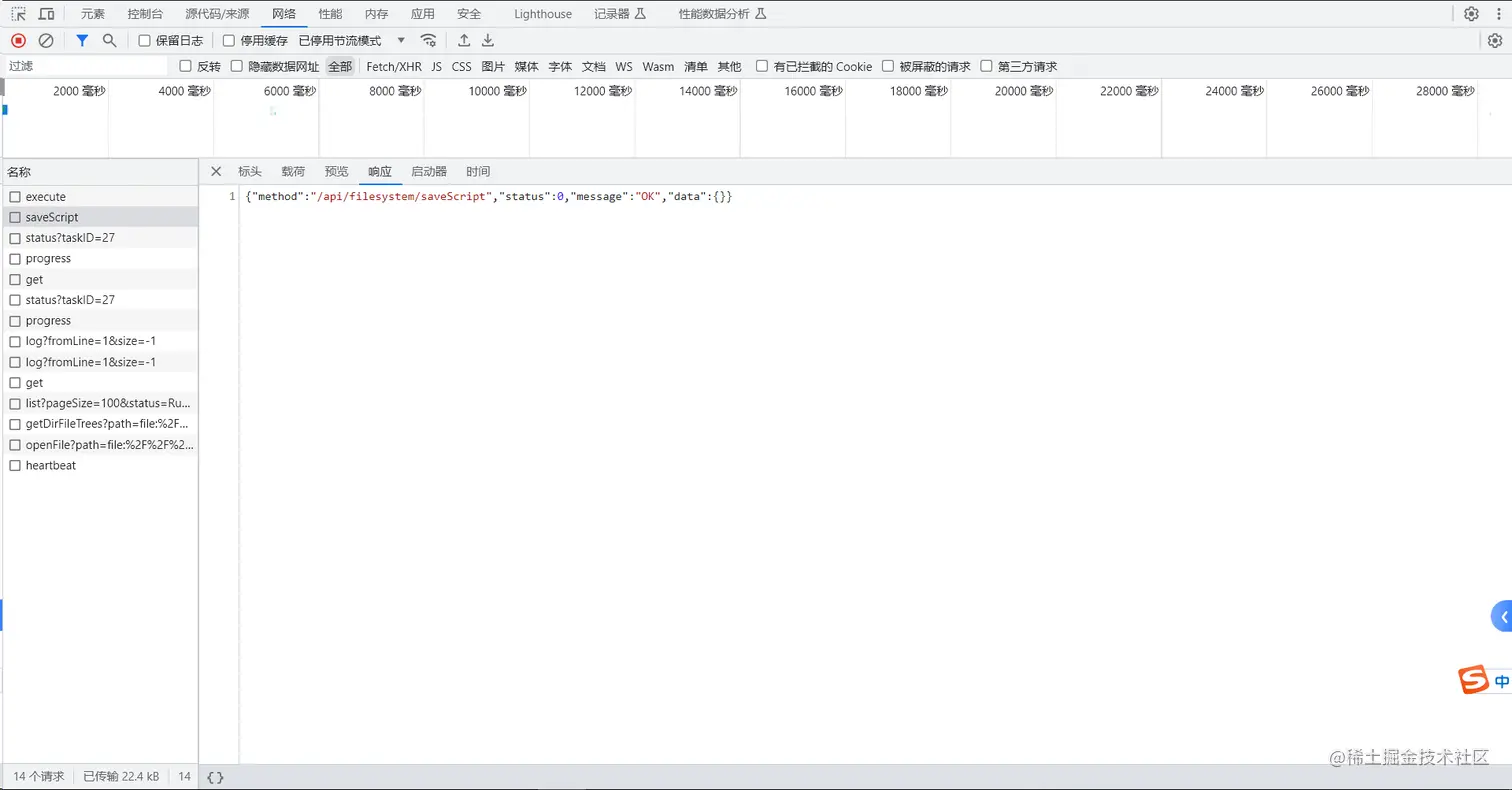Viewport: 1512px width, 790px height.
Task: Filter requests by 文档 type
Action: tap(594, 66)
